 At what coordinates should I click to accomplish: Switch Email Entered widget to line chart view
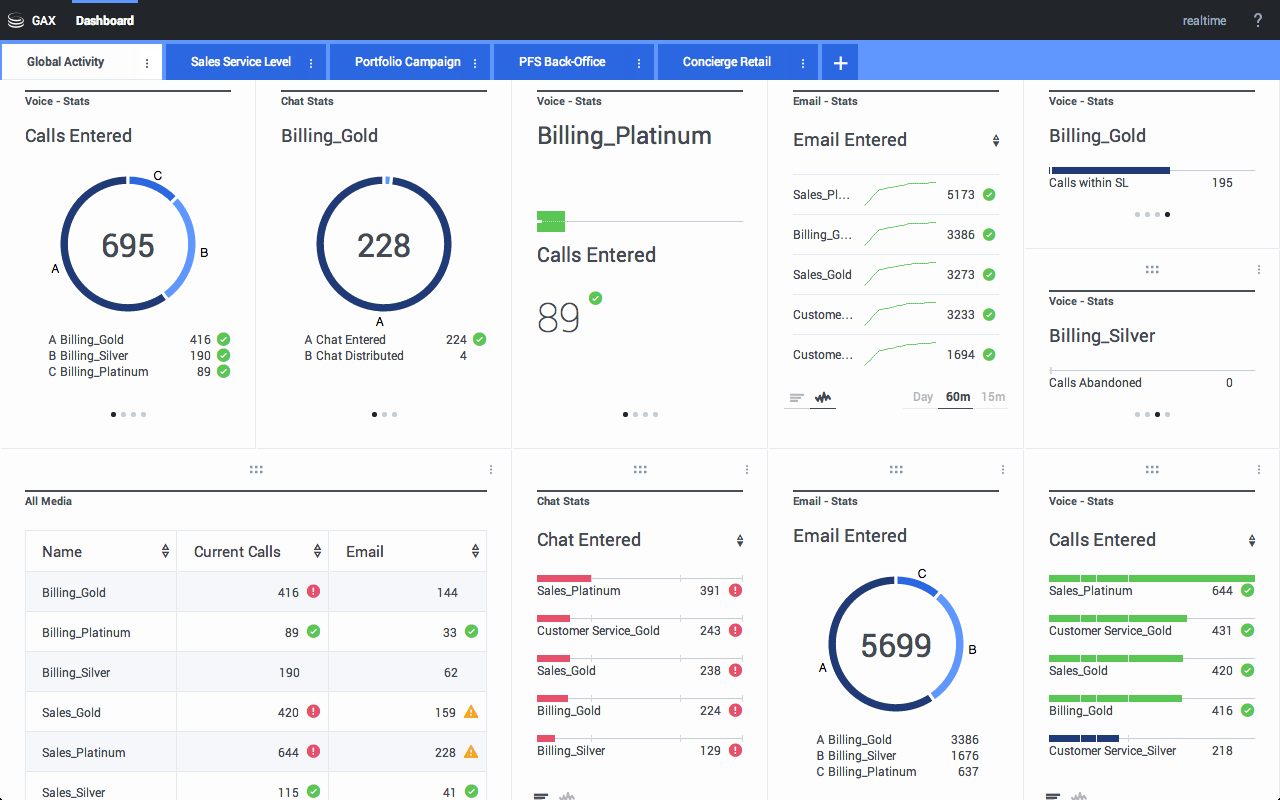[824, 397]
